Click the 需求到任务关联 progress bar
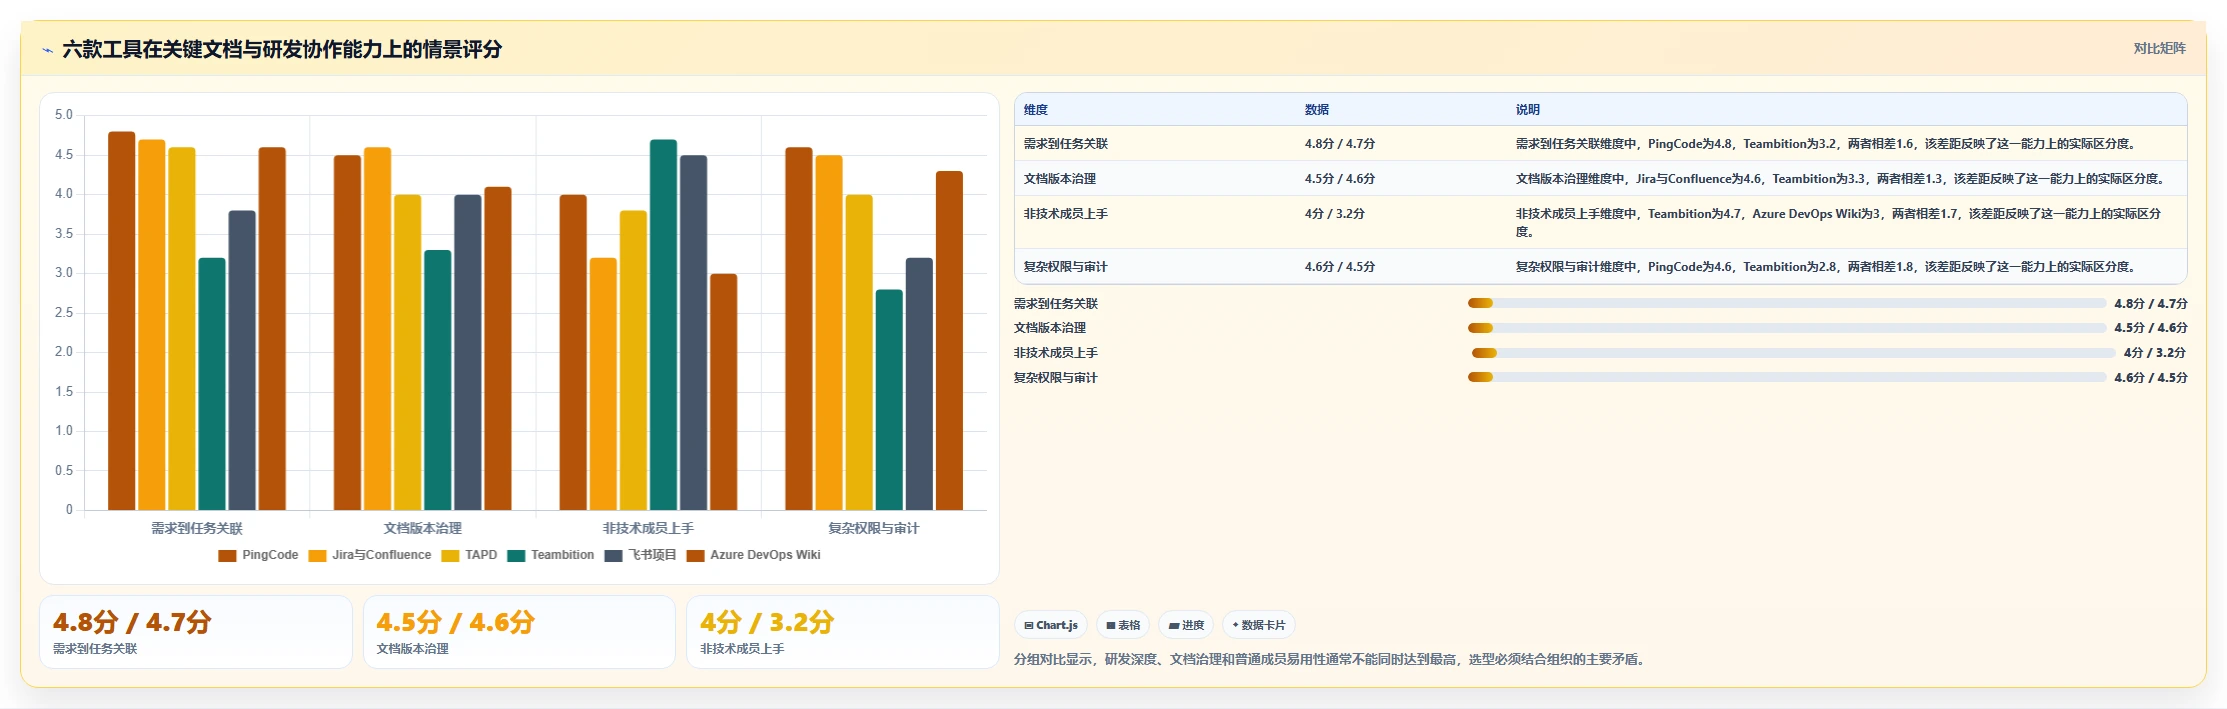The height and width of the screenshot is (709, 2227). [x=1787, y=303]
